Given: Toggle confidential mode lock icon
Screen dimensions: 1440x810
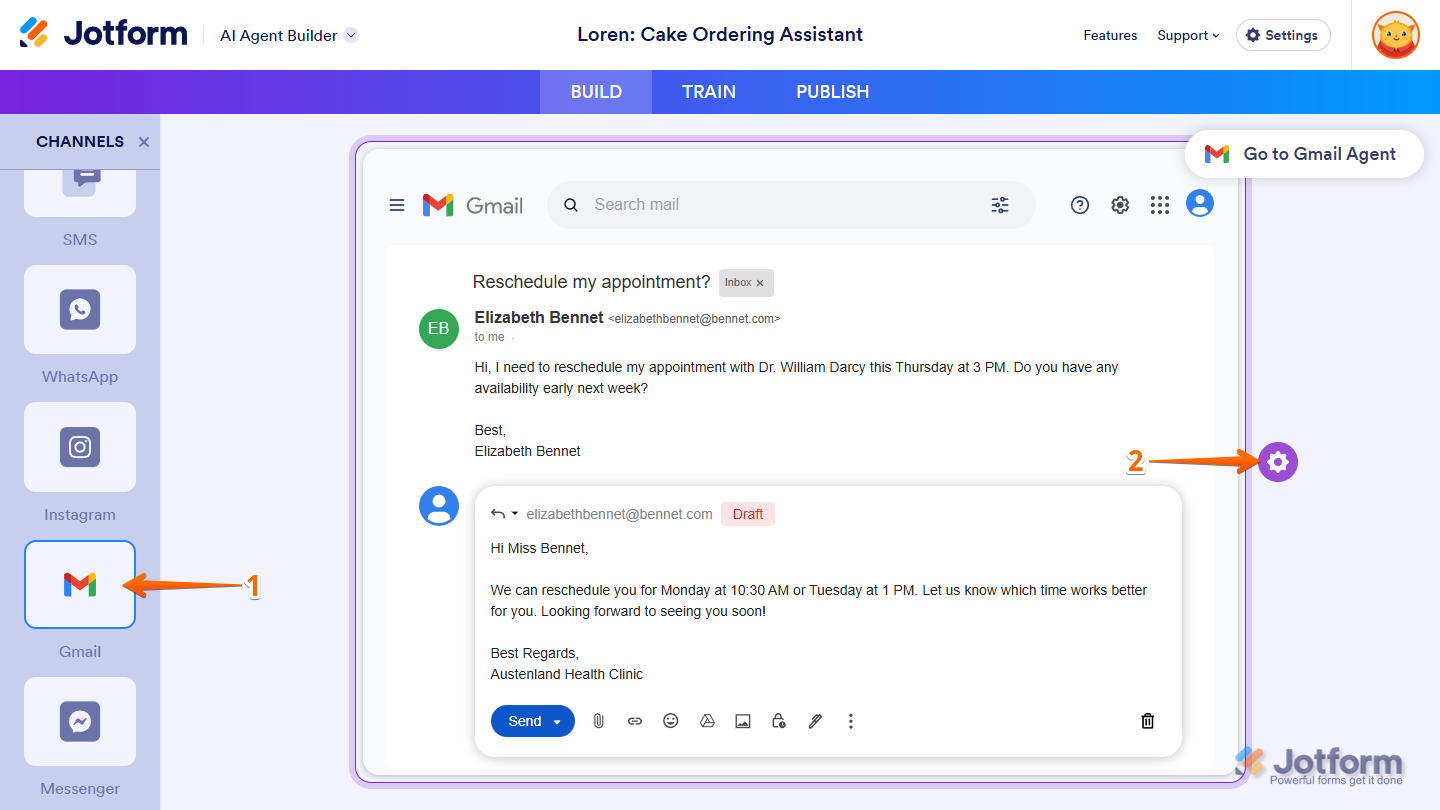Looking at the screenshot, I should (x=779, y=721).
